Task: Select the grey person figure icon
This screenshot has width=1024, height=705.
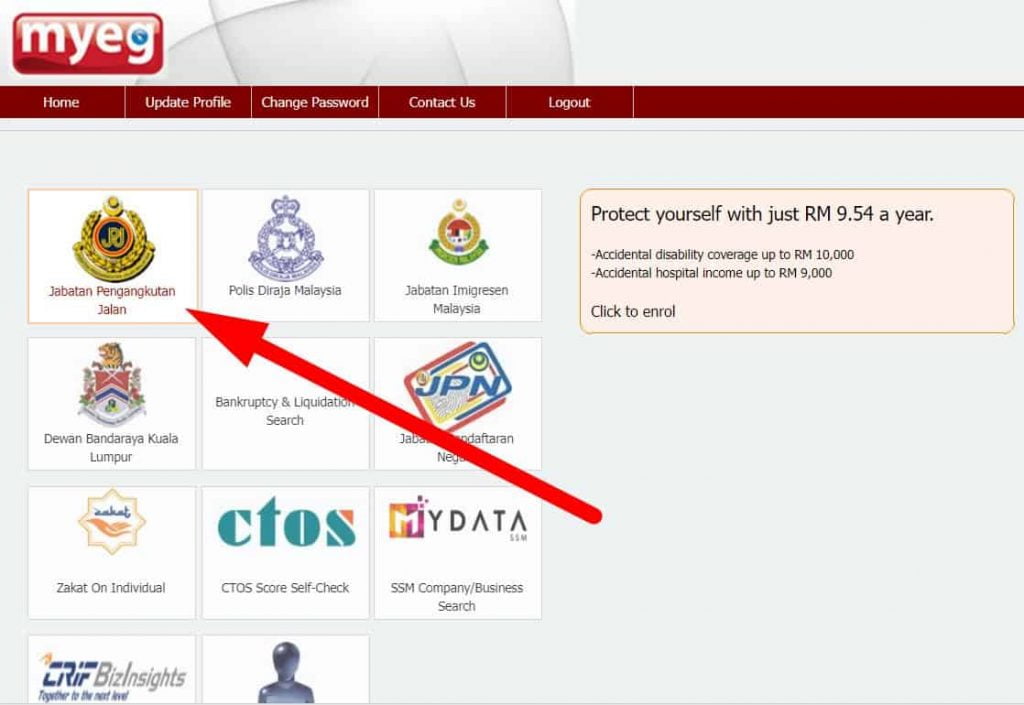Action: pyautogui.click(x=286, y=673)
